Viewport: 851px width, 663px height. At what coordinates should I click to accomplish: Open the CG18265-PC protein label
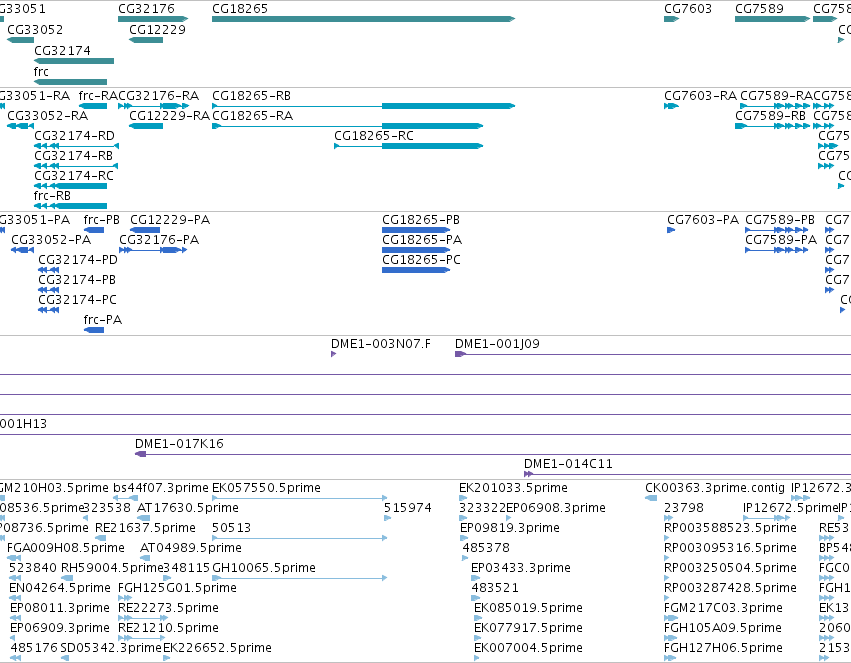tap(421, 260)
